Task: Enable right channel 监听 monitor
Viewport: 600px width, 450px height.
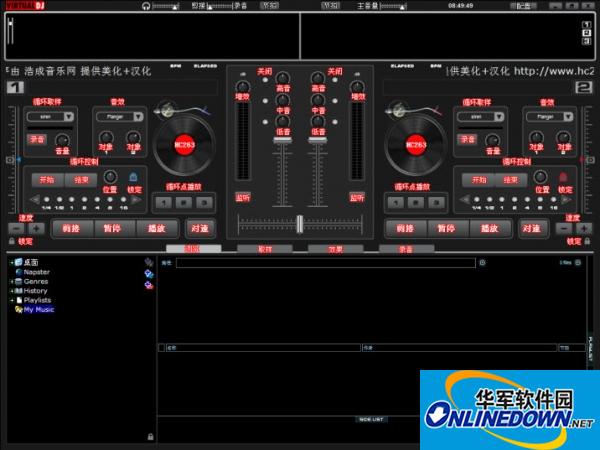Action: [x=357, y=197]
